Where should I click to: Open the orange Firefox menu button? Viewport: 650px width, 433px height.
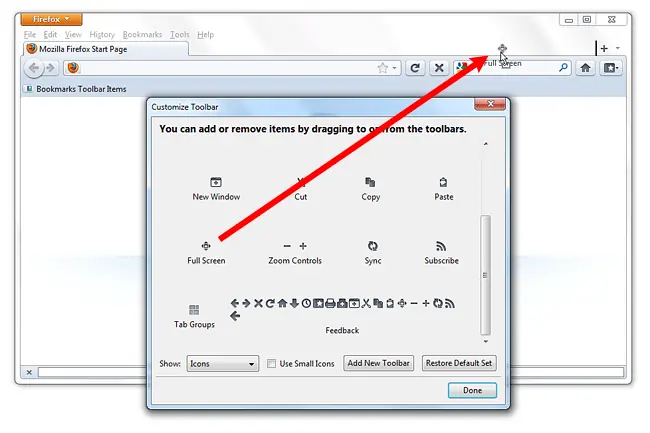pyautogui.click(x=51, y=19)
